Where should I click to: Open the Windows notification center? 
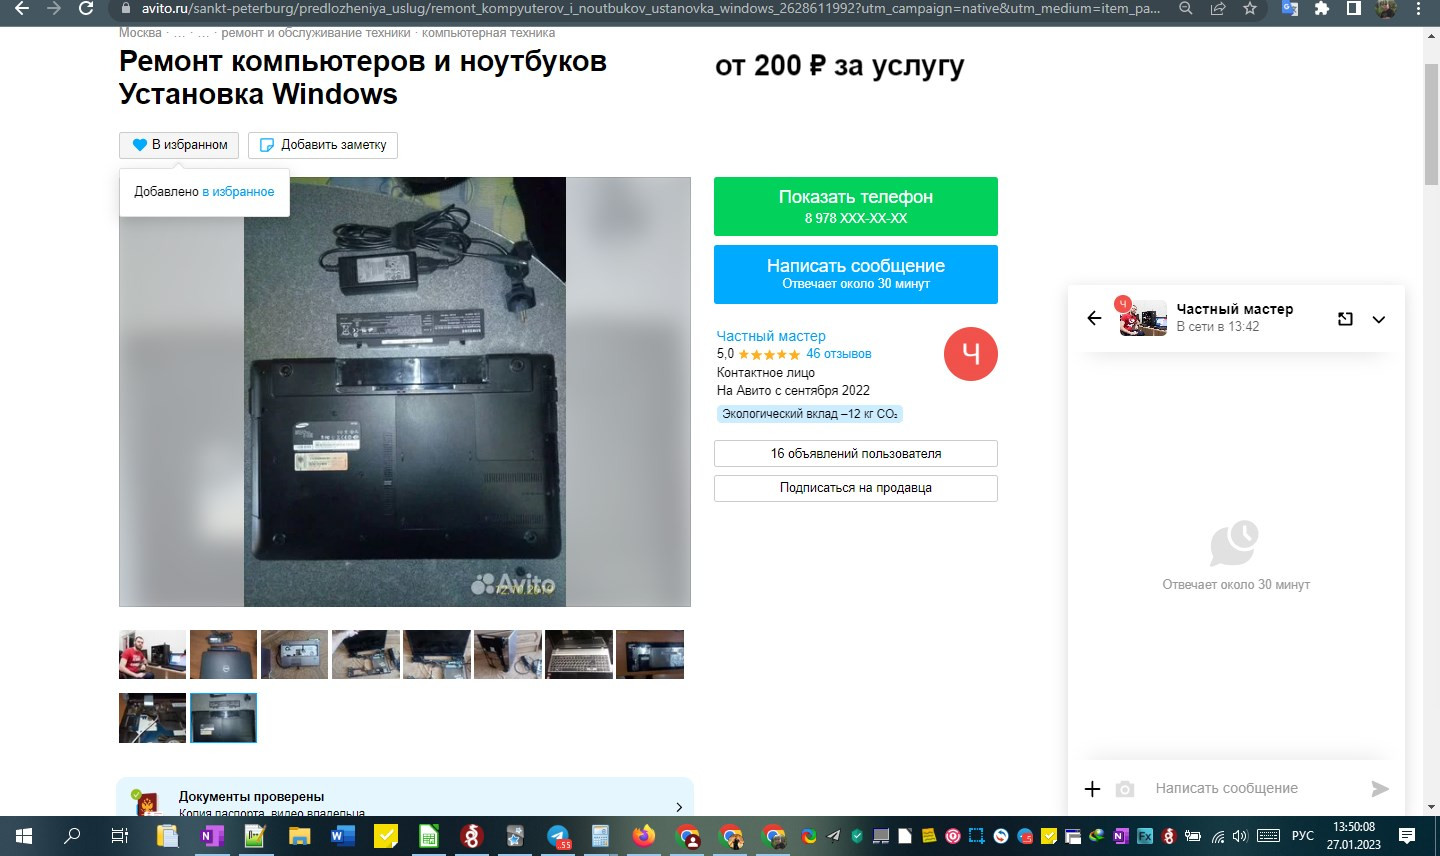(x=1407, y=836)
